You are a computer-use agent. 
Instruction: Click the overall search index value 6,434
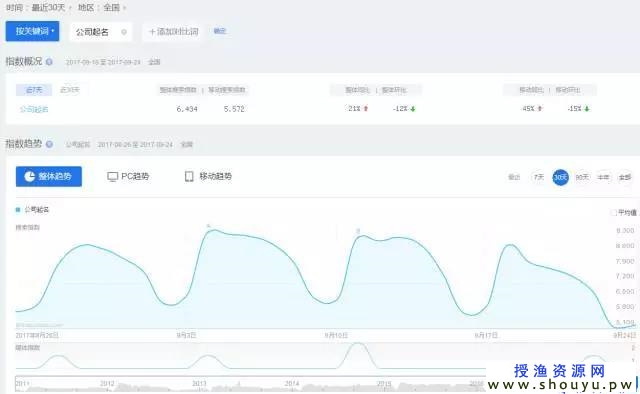[187, 109]
